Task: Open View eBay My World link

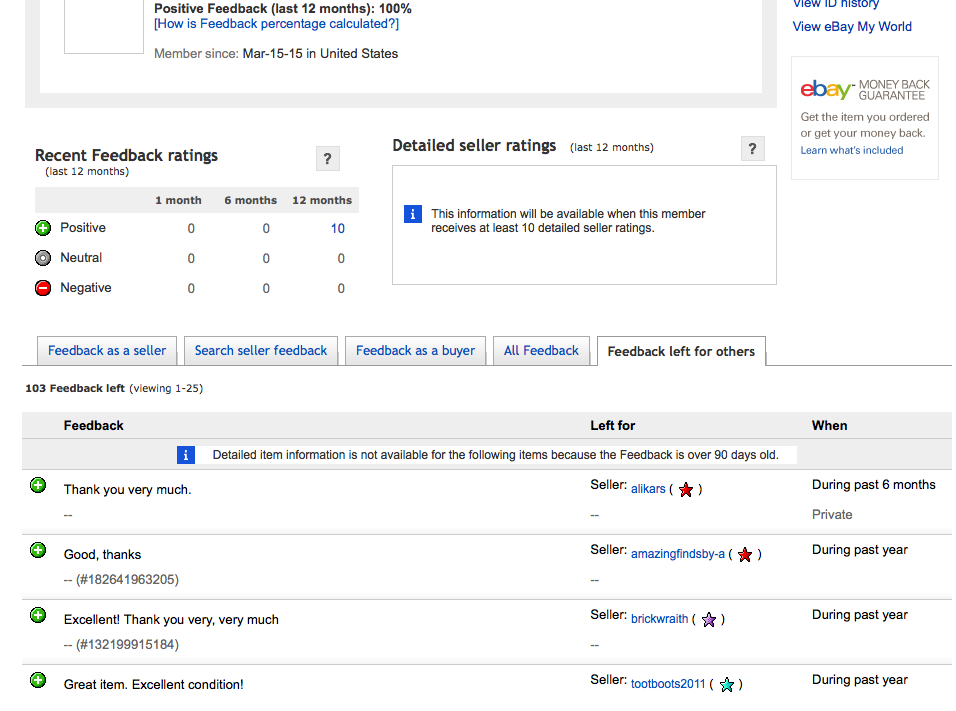Action: [852, 27]
